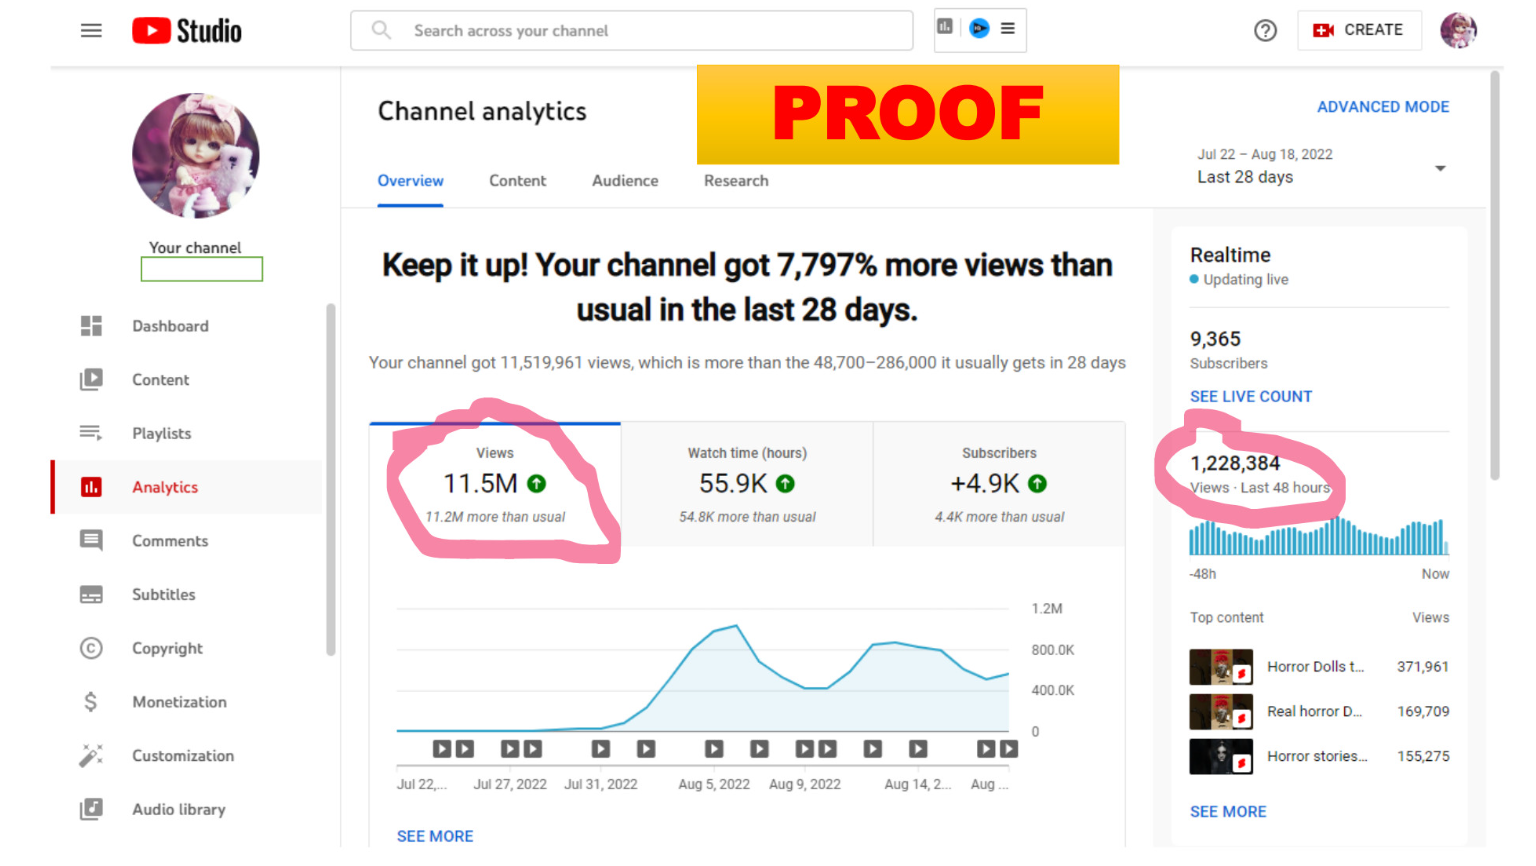This screenshot has width=1536, height=866.
Task: Select the Watch time (hours) metric card
Action: 747,485
